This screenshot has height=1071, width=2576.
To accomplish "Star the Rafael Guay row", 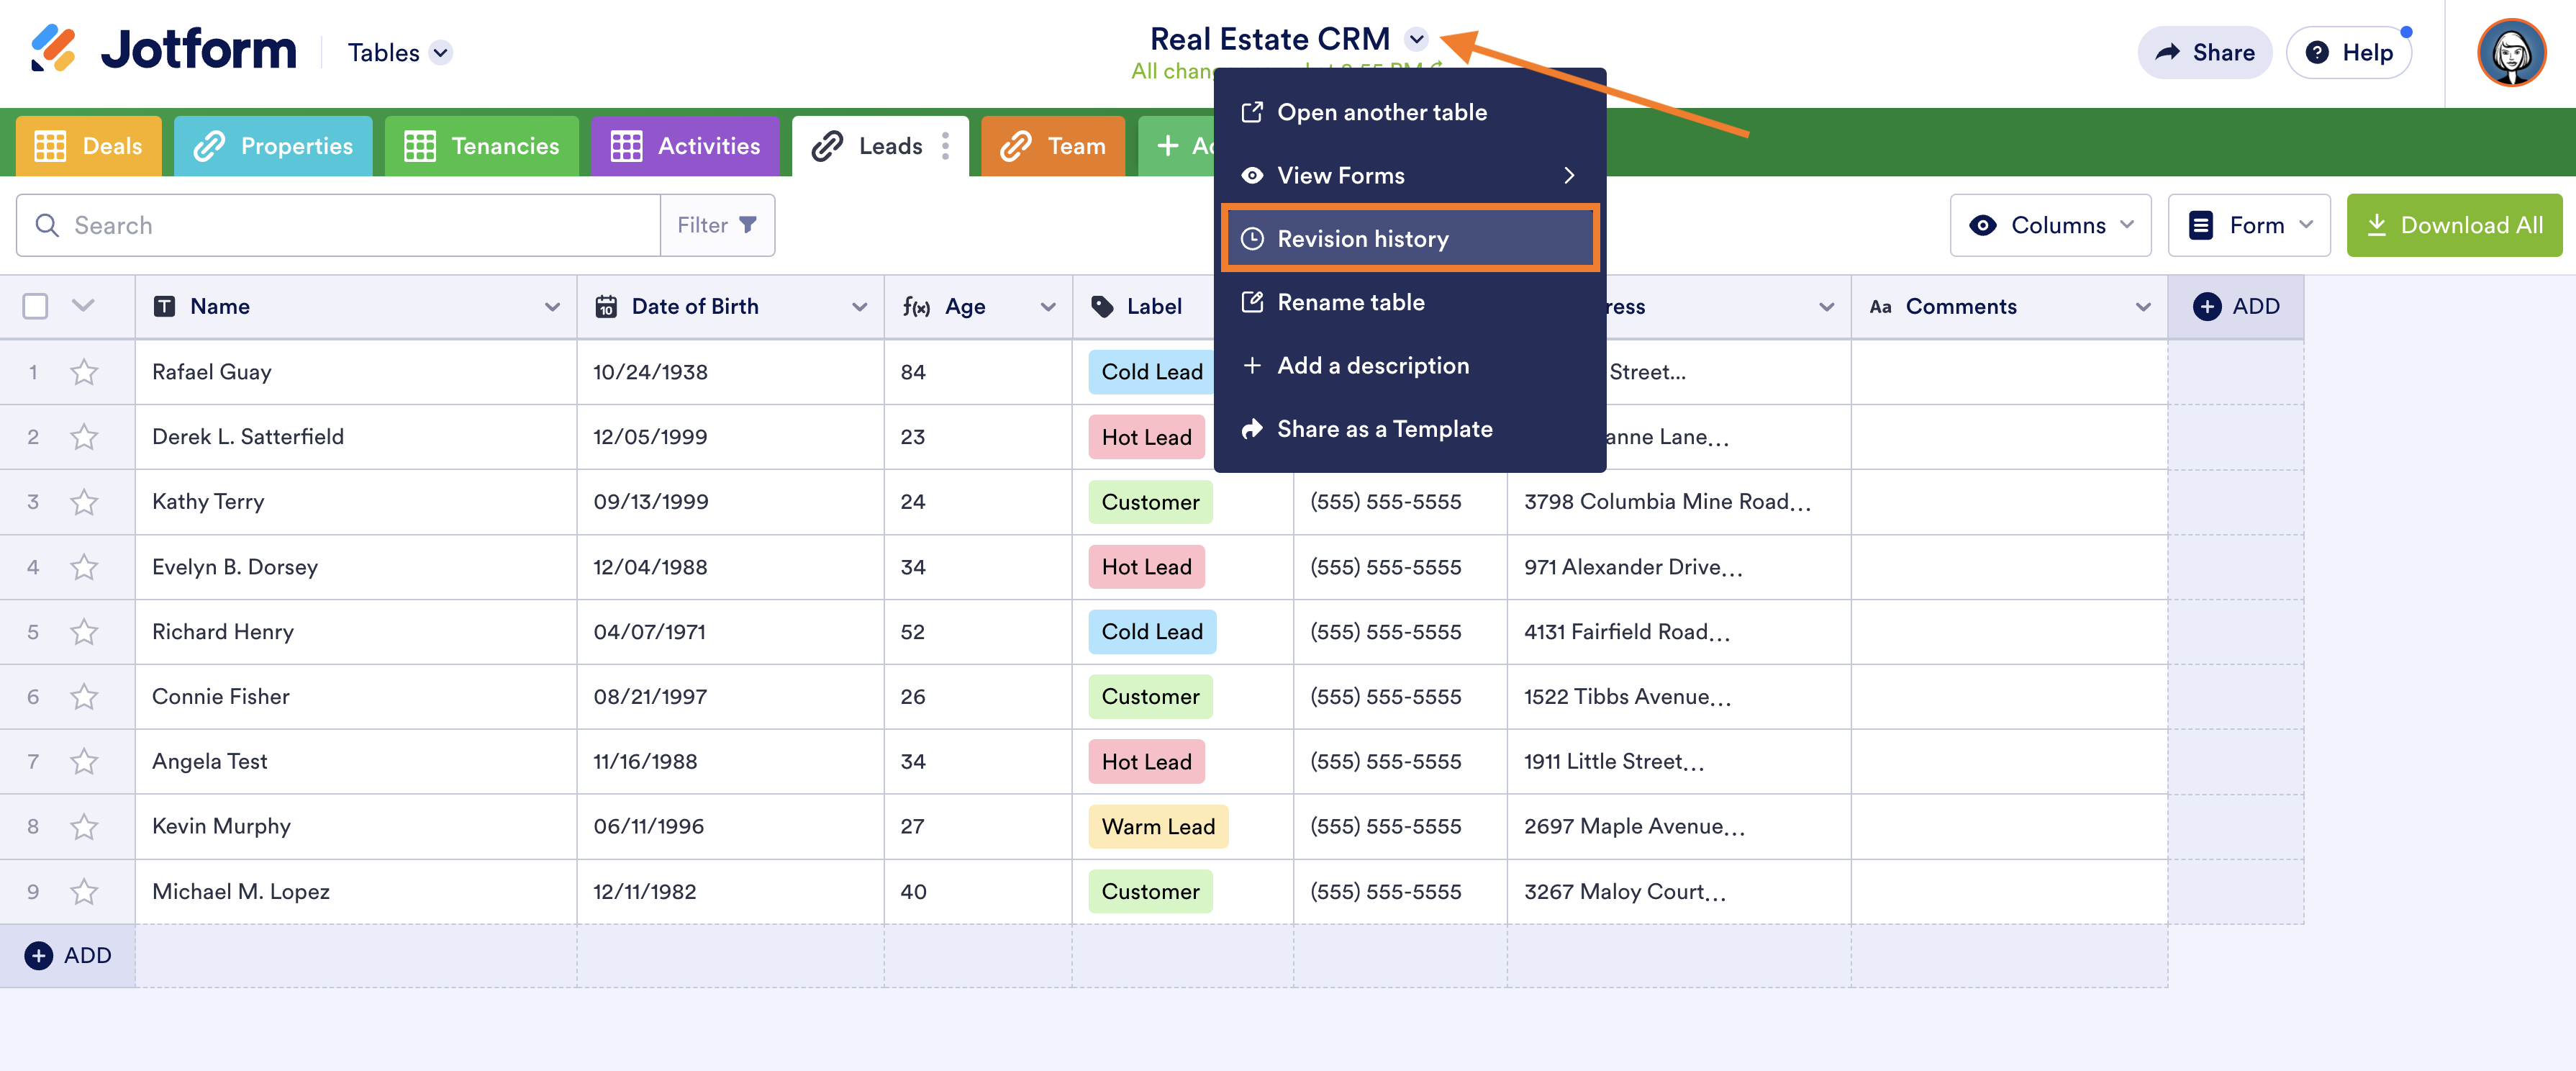I will click(x=84, y=372).
